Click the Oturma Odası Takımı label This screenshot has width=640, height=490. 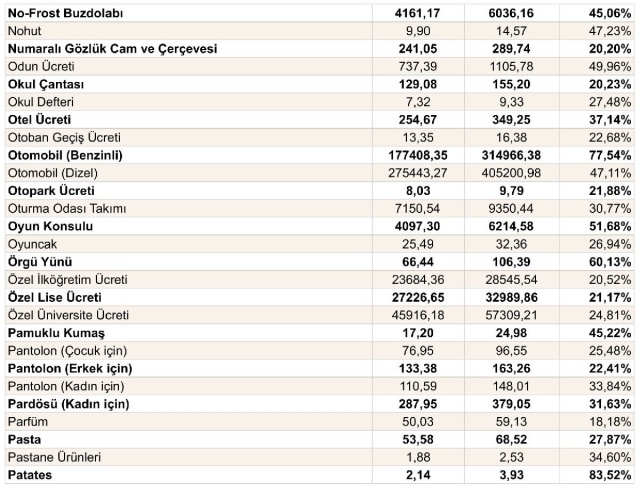click(67, 209)
